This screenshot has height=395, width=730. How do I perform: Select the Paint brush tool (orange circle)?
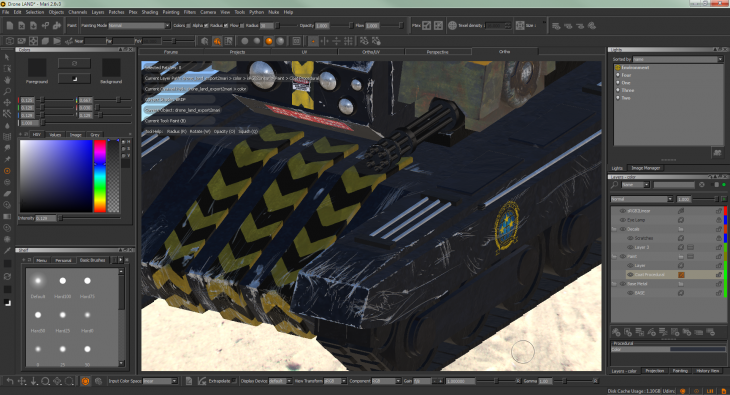point(7,171)
